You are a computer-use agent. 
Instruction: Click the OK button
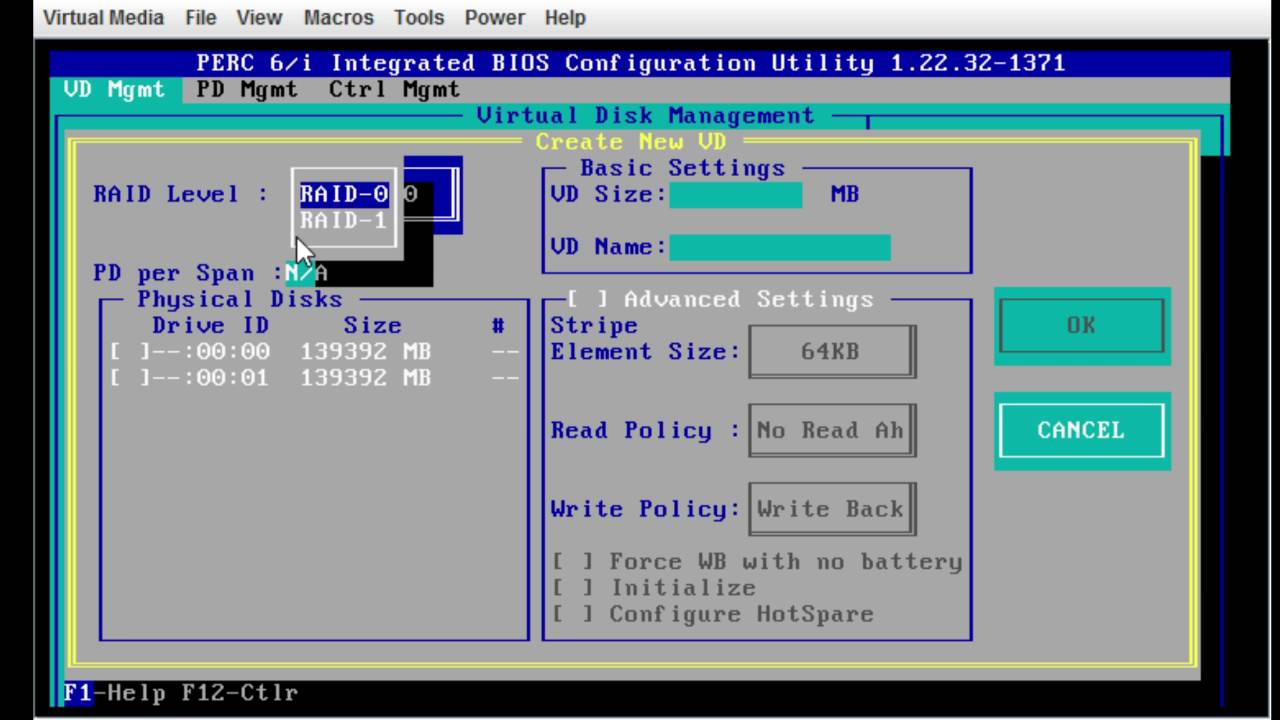point(1081,326)
